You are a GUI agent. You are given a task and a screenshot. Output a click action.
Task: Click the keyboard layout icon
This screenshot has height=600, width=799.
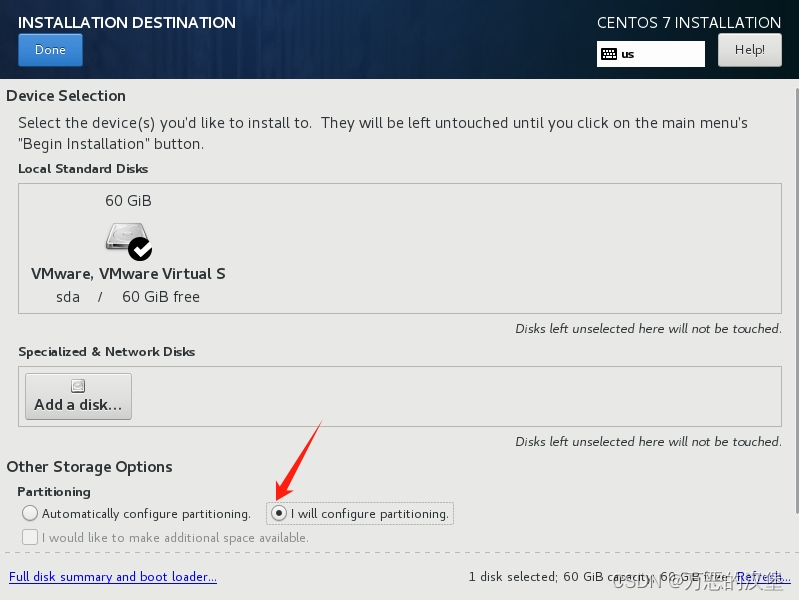[609, 54]
